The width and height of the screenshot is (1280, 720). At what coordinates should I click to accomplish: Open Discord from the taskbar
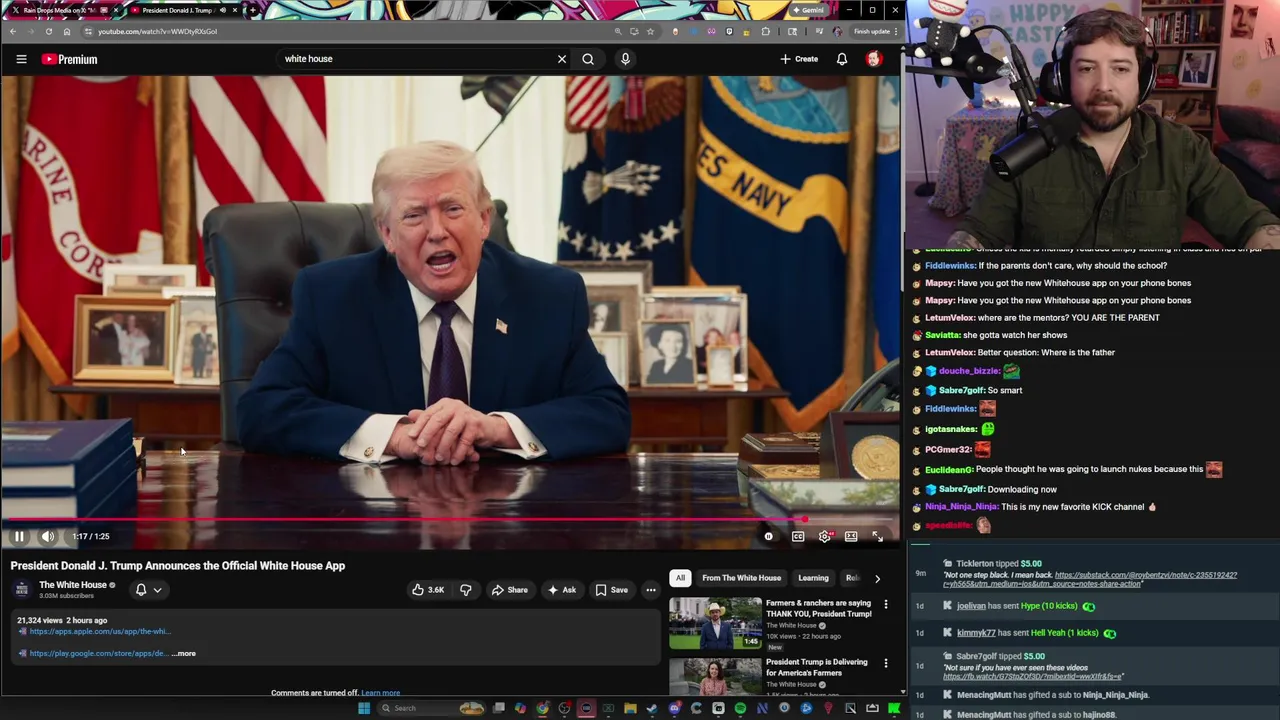point(675,708)
